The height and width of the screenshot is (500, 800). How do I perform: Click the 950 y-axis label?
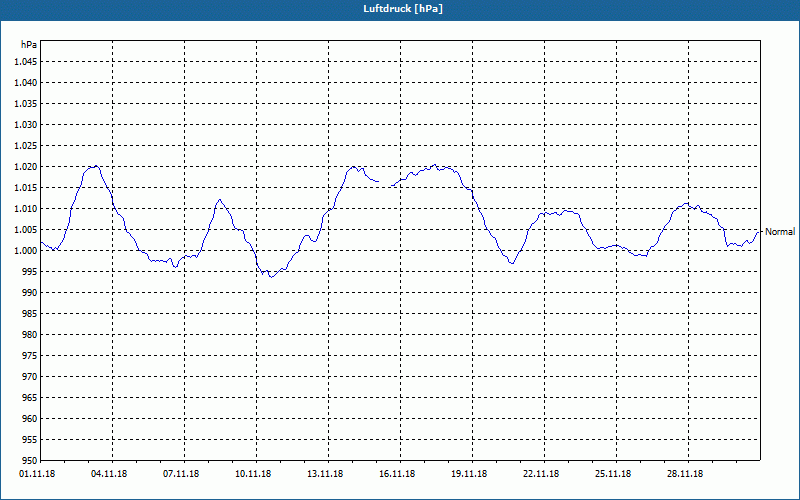30,460
